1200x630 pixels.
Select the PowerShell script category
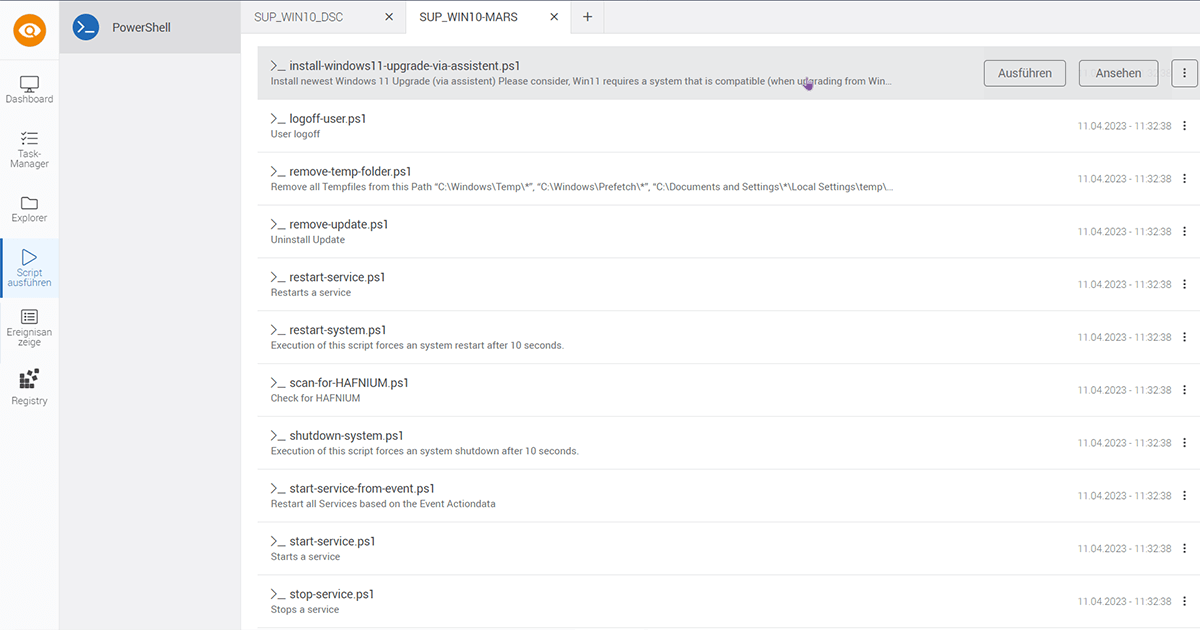click(140, 27)
